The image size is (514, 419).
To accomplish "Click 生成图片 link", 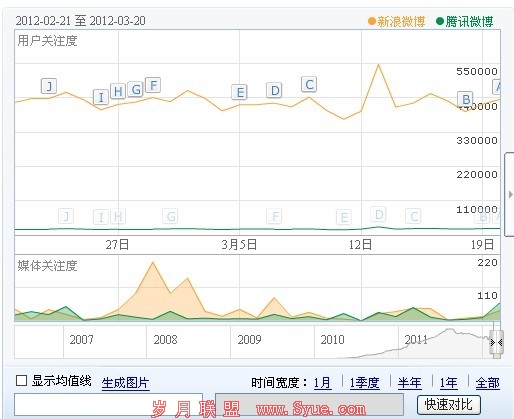I will (125, 383).
